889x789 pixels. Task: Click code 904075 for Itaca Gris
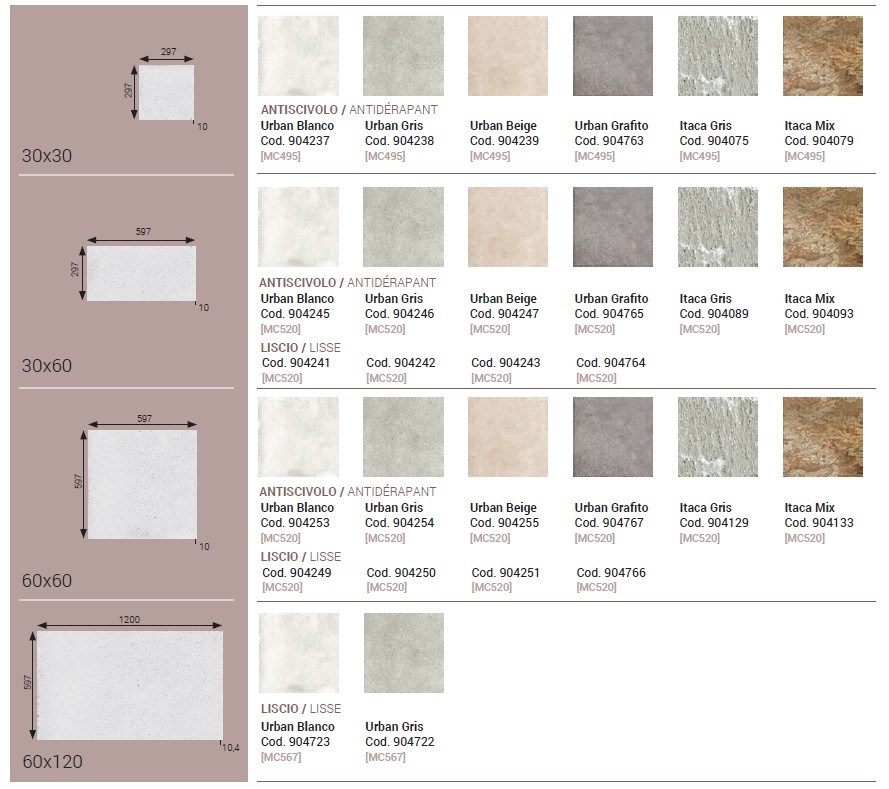pyautogui.click(x=714, y=141)
